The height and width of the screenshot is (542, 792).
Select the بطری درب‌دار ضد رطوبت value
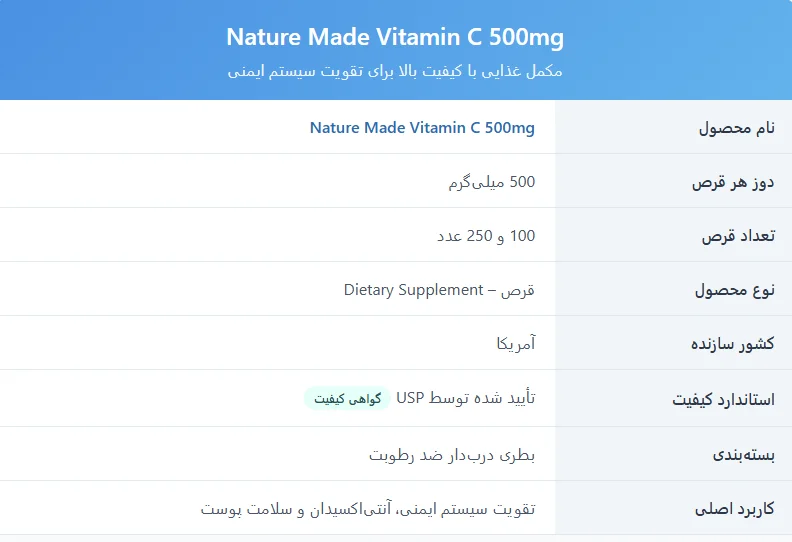(x=452, y=455)
